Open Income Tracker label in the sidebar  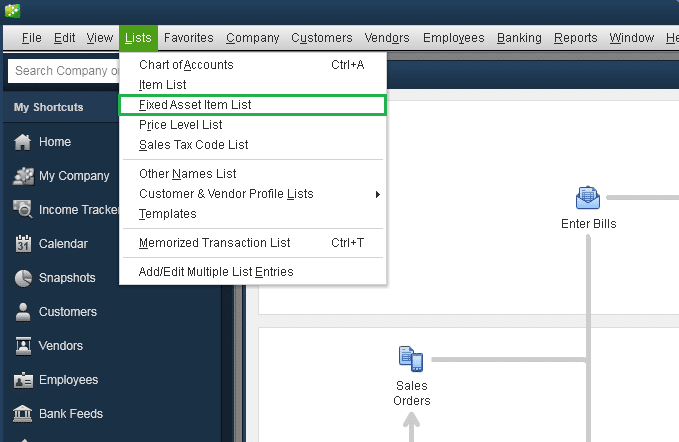[x=79, y=210]
